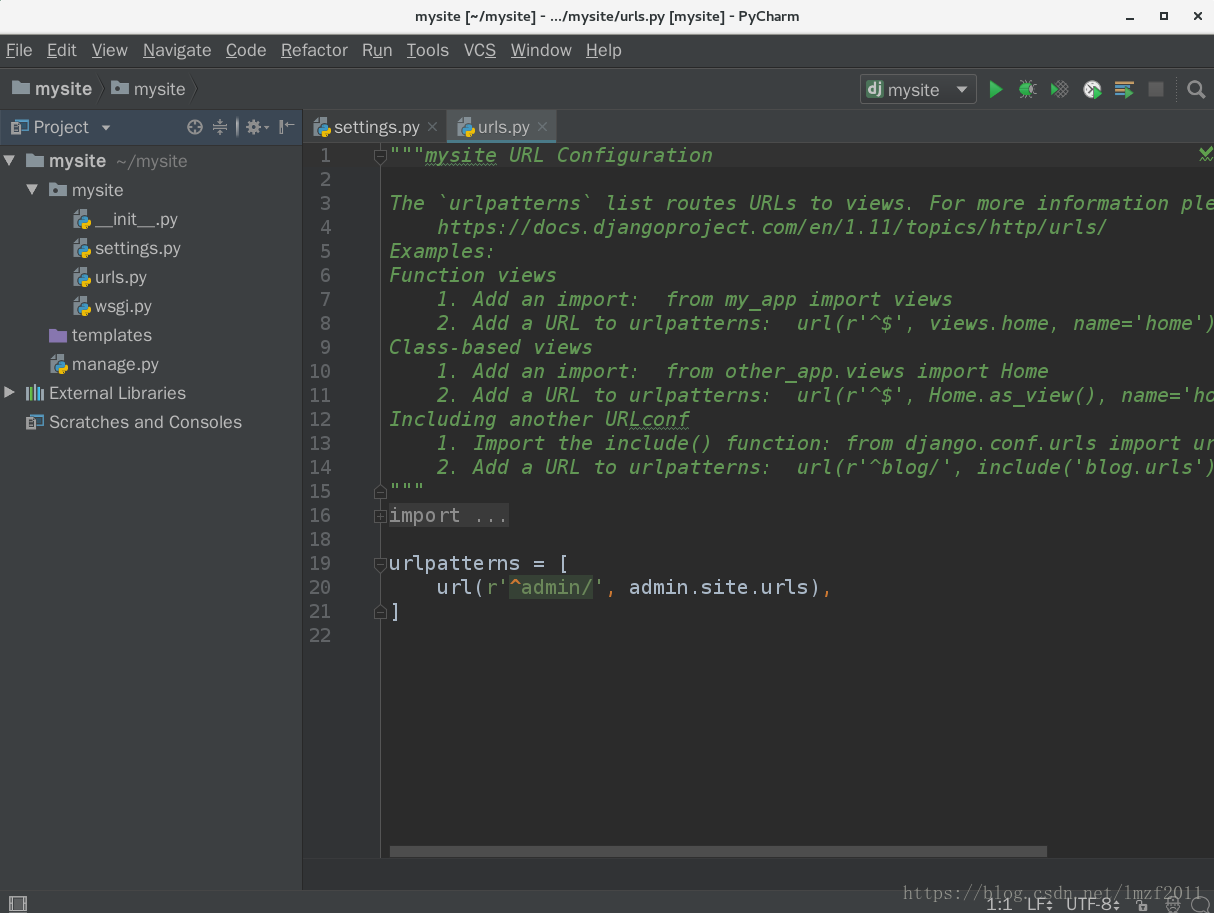Screen dimensions: 1214x913
Task: Collapse the root mysite ~/mysite tree node
Action: pos(10,160)
